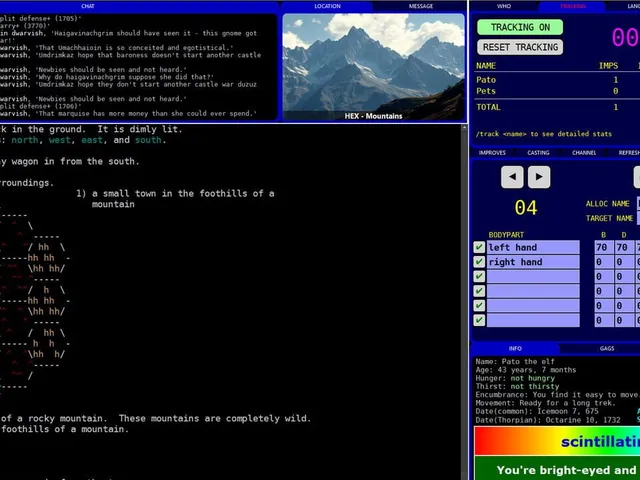Click the 'Thirst: not thirsty' line
Screen dimensions: 640x480
pyautogui.click(x=517, y=387)
